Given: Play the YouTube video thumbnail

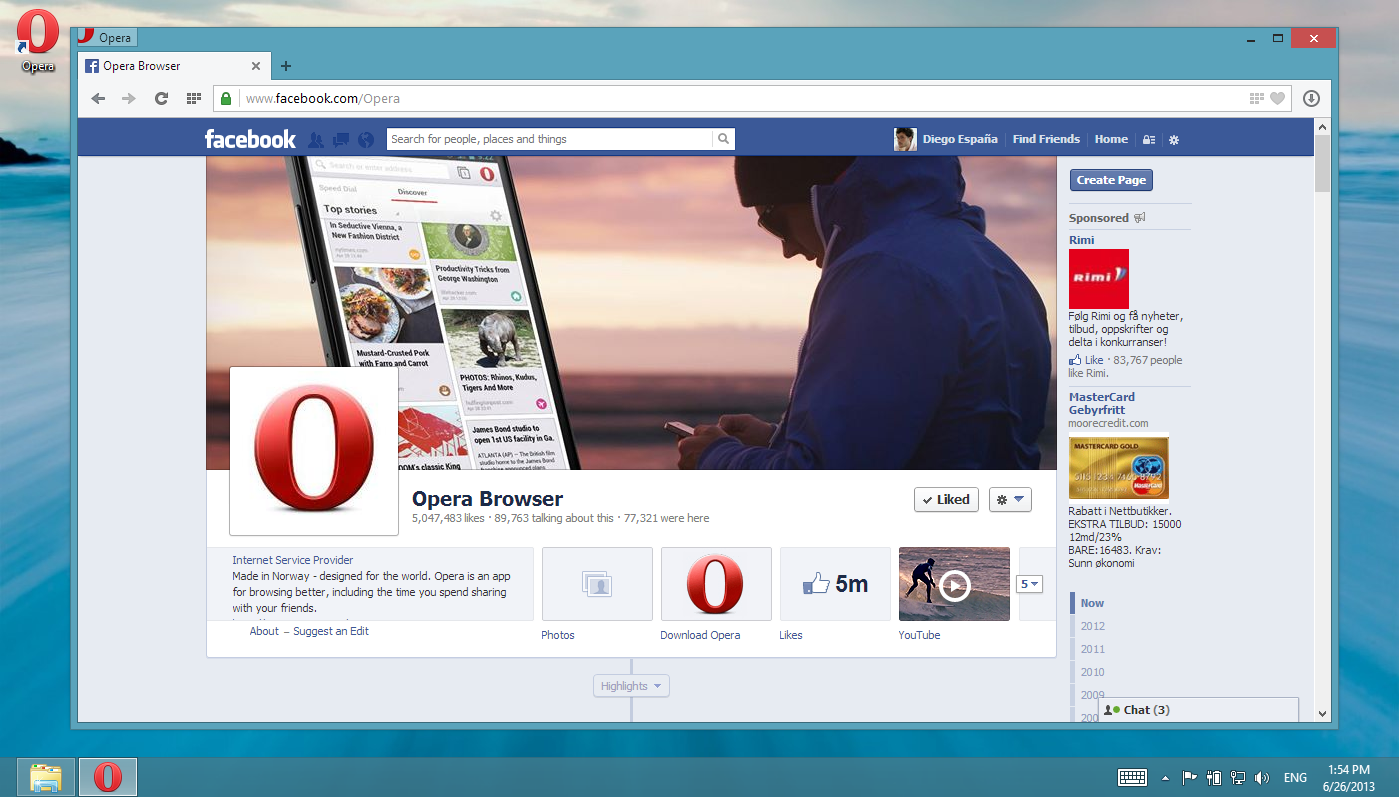Looking at the screenshot, I should [954, 584].
